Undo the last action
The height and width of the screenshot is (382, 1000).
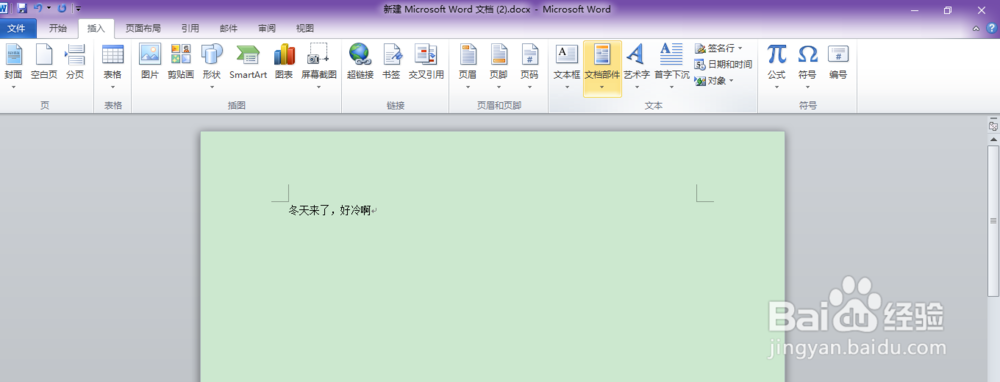(38, 8)
